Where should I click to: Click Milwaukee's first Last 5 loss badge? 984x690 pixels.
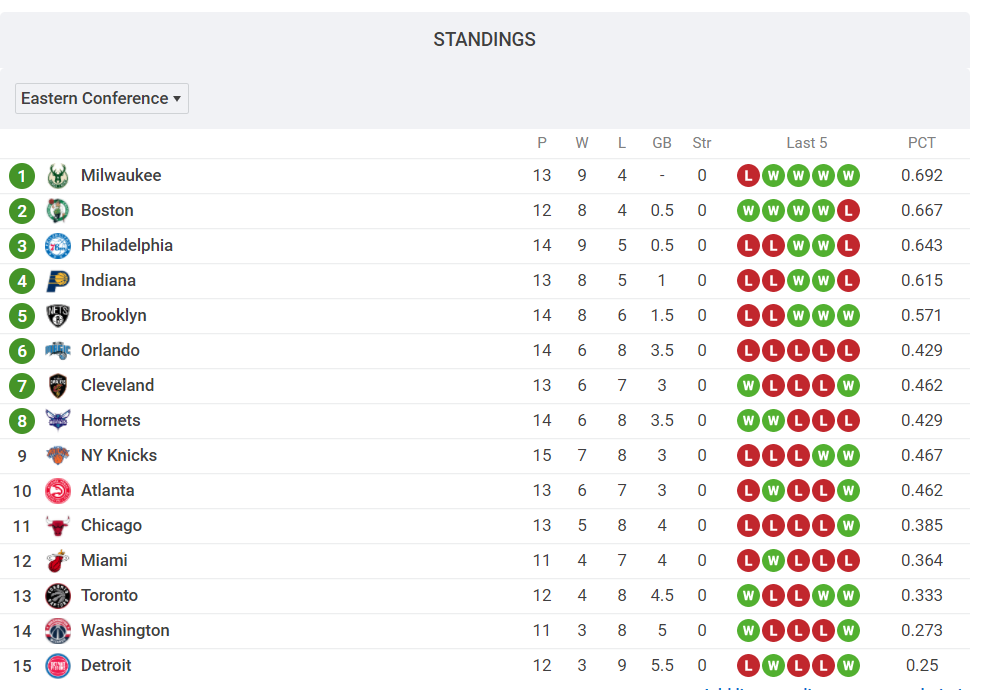coord(748,176)
